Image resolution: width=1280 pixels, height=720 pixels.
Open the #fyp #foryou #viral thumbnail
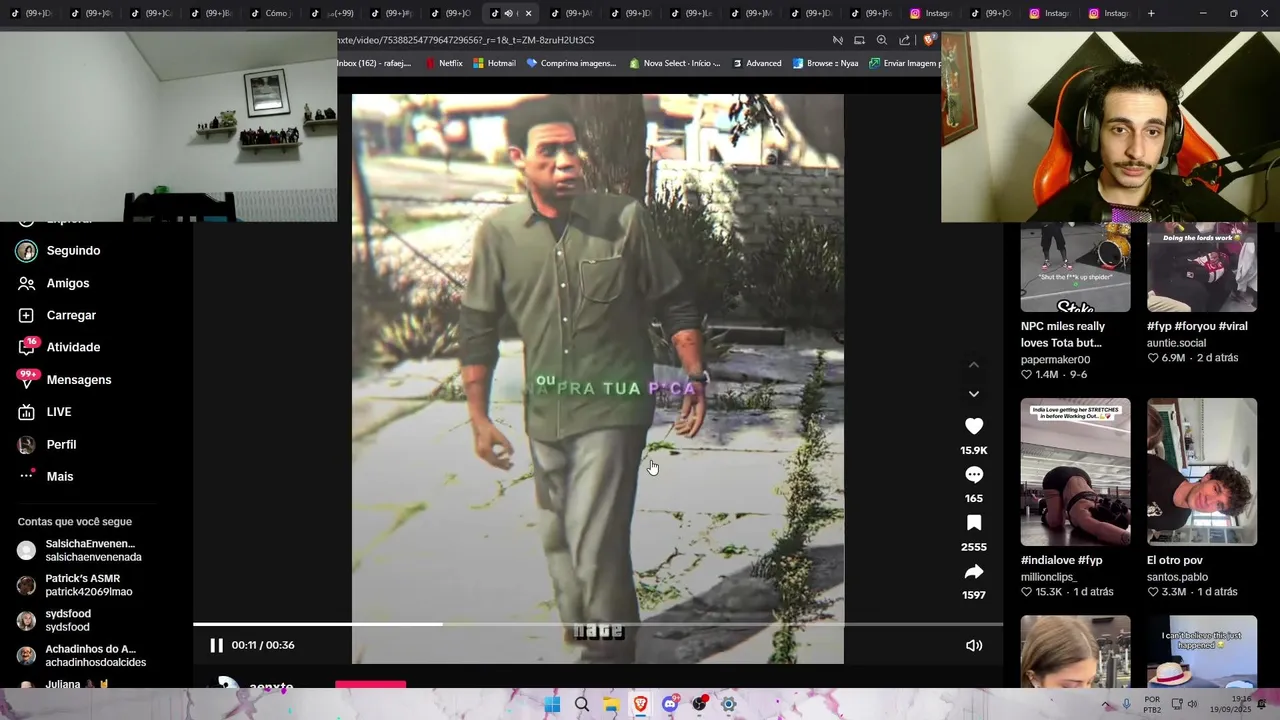pos(1201,267)
